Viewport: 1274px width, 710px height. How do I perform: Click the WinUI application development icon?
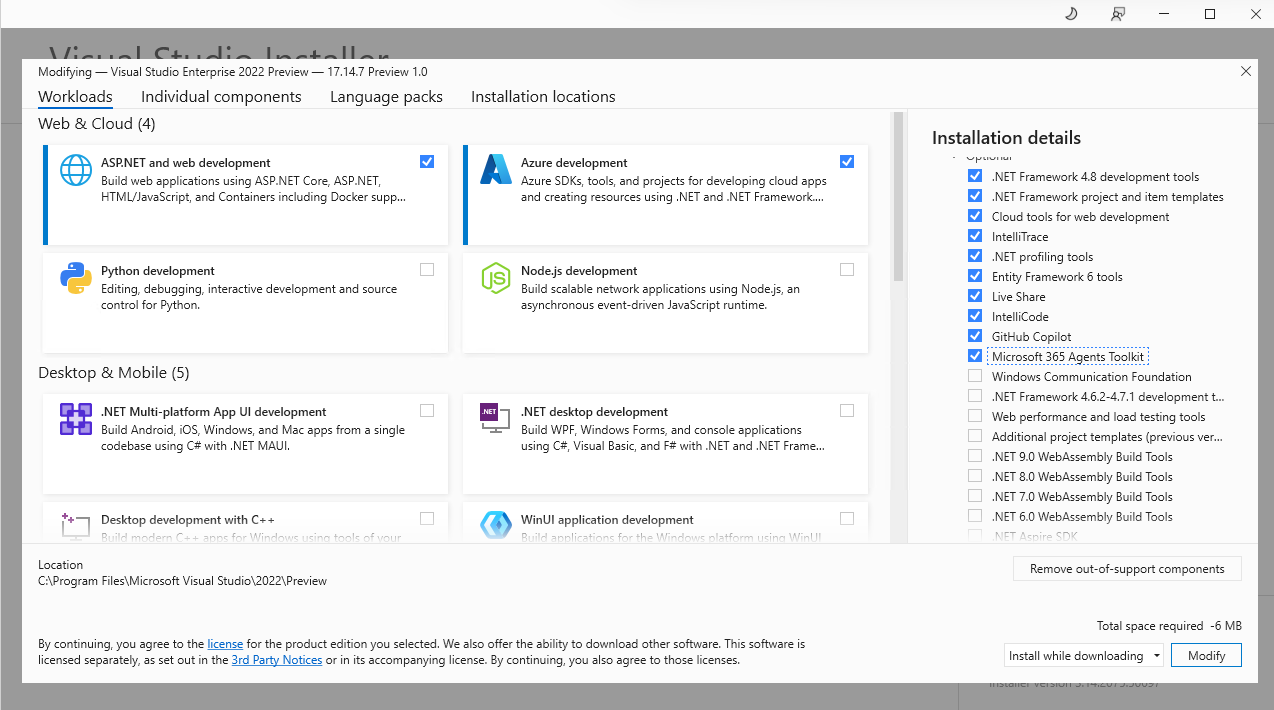[496, 525]
